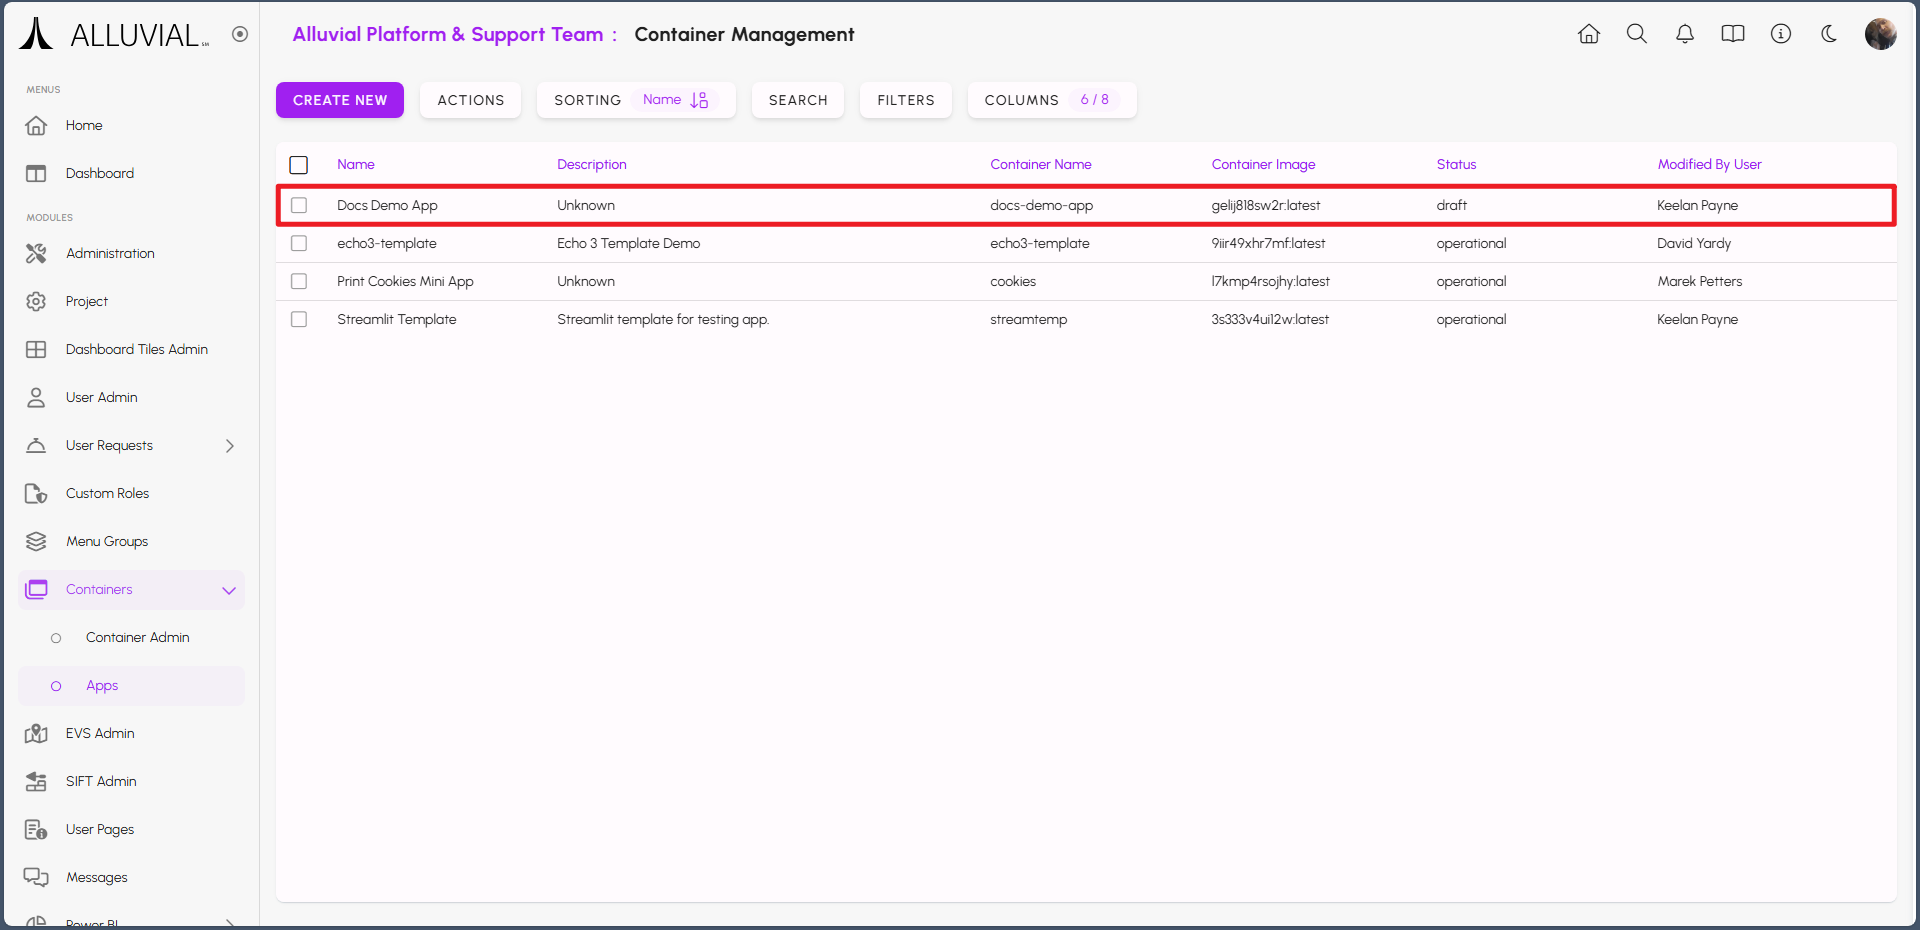The height and width of the screenshot is (930, 1920).
Task: Sort table by Status column header
Action: click(x=1456, y=165)
